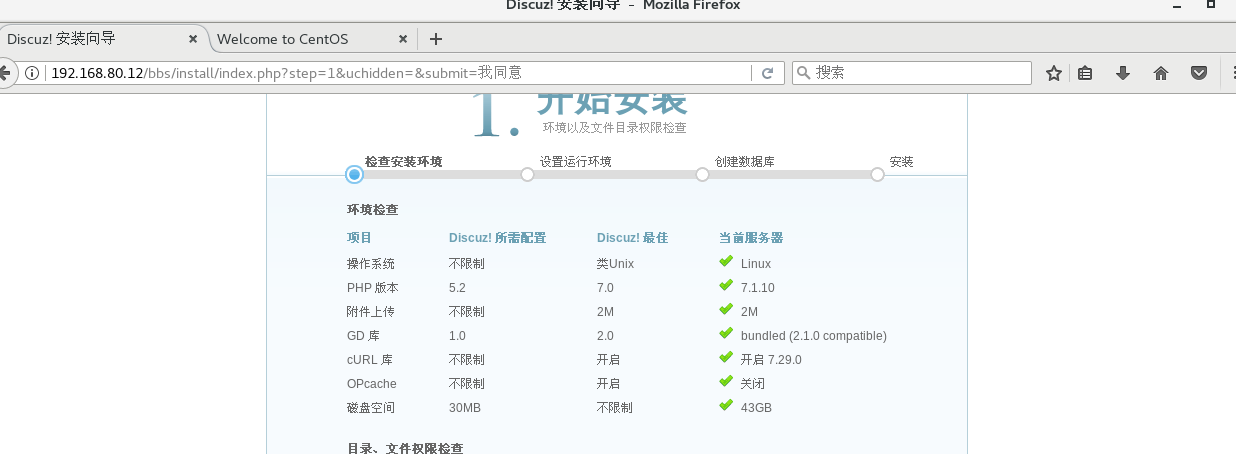
Task: Close the Welcome to CentOS tab
Action: tap(403, 39)
